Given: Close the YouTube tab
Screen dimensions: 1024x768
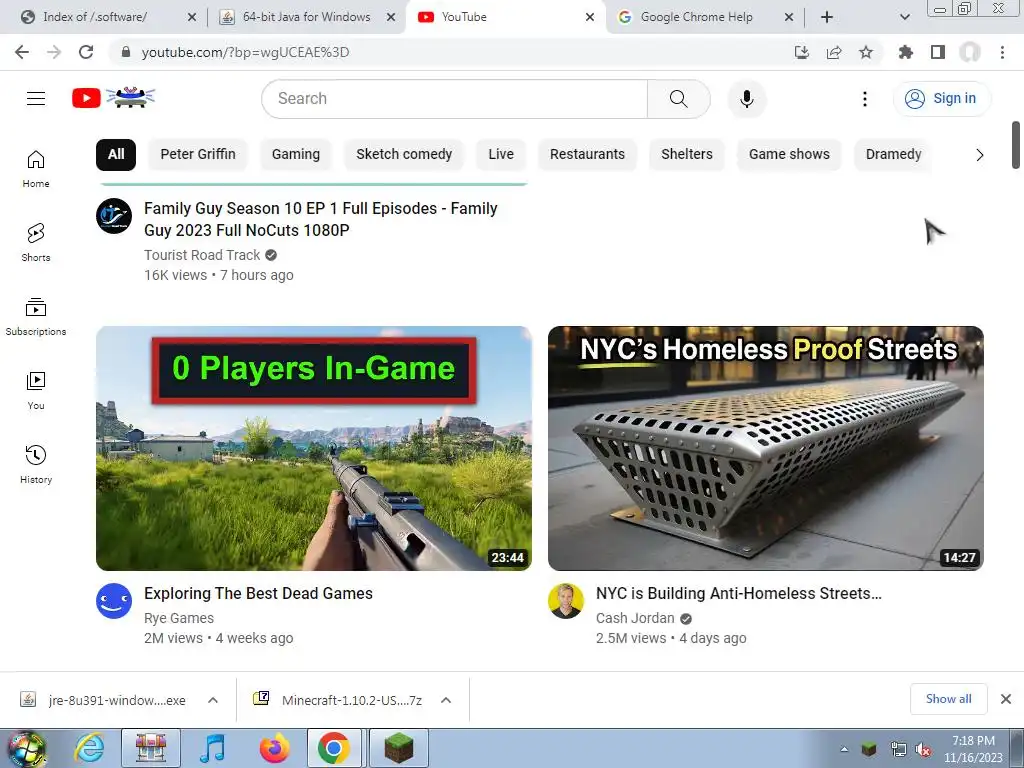Looking at the screenshot, I should 590,17.
